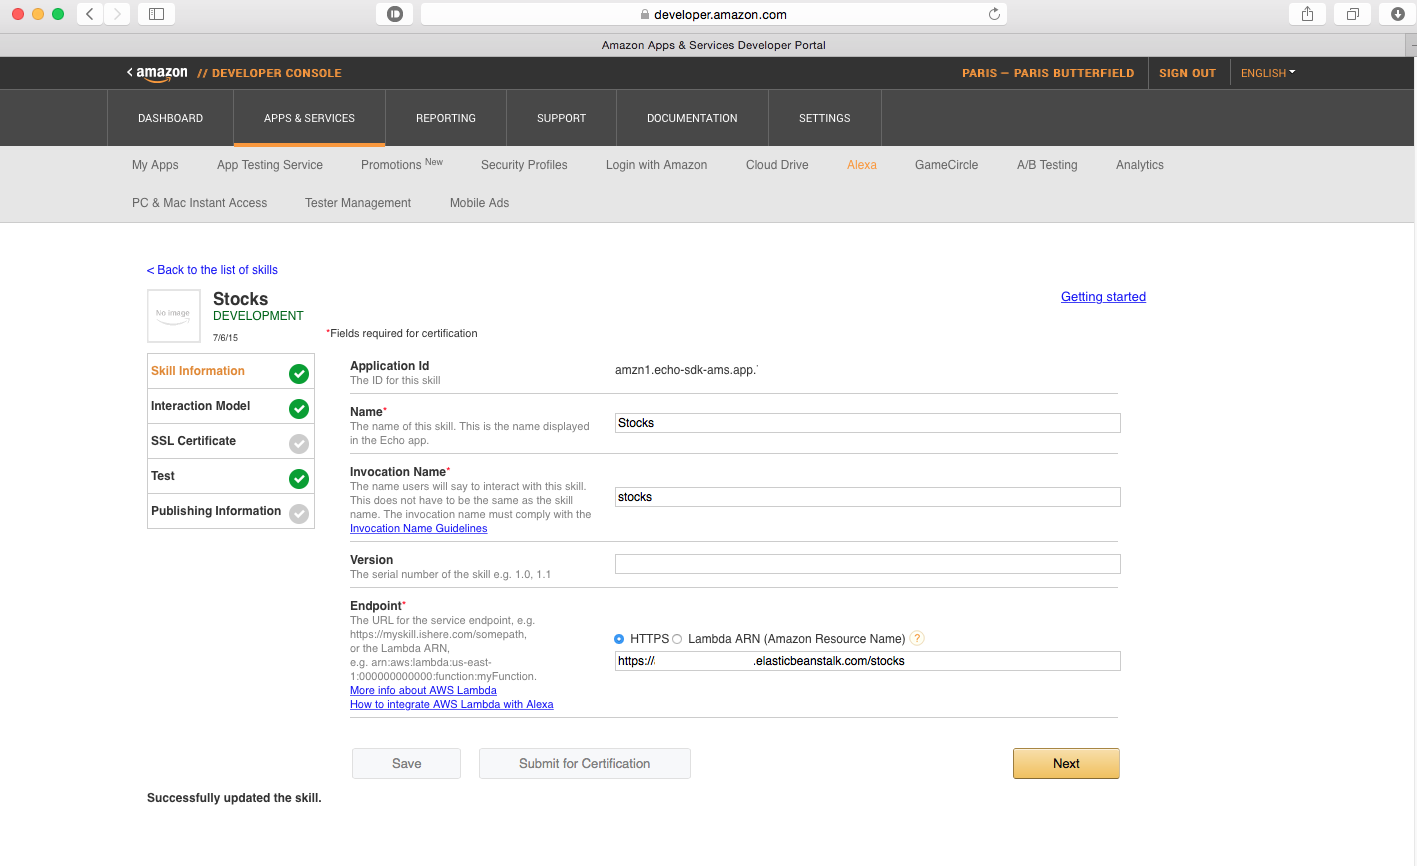The image size is (1417, 866).
Task: Click the Application Id value text
Action: [x=686, y=370]
